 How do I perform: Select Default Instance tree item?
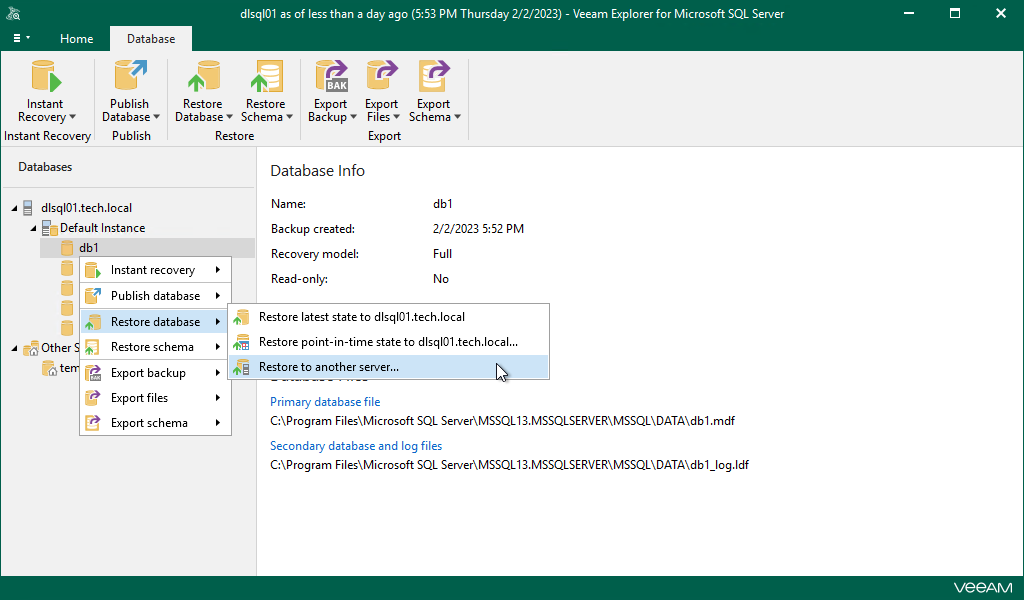(x=103, y=228)
